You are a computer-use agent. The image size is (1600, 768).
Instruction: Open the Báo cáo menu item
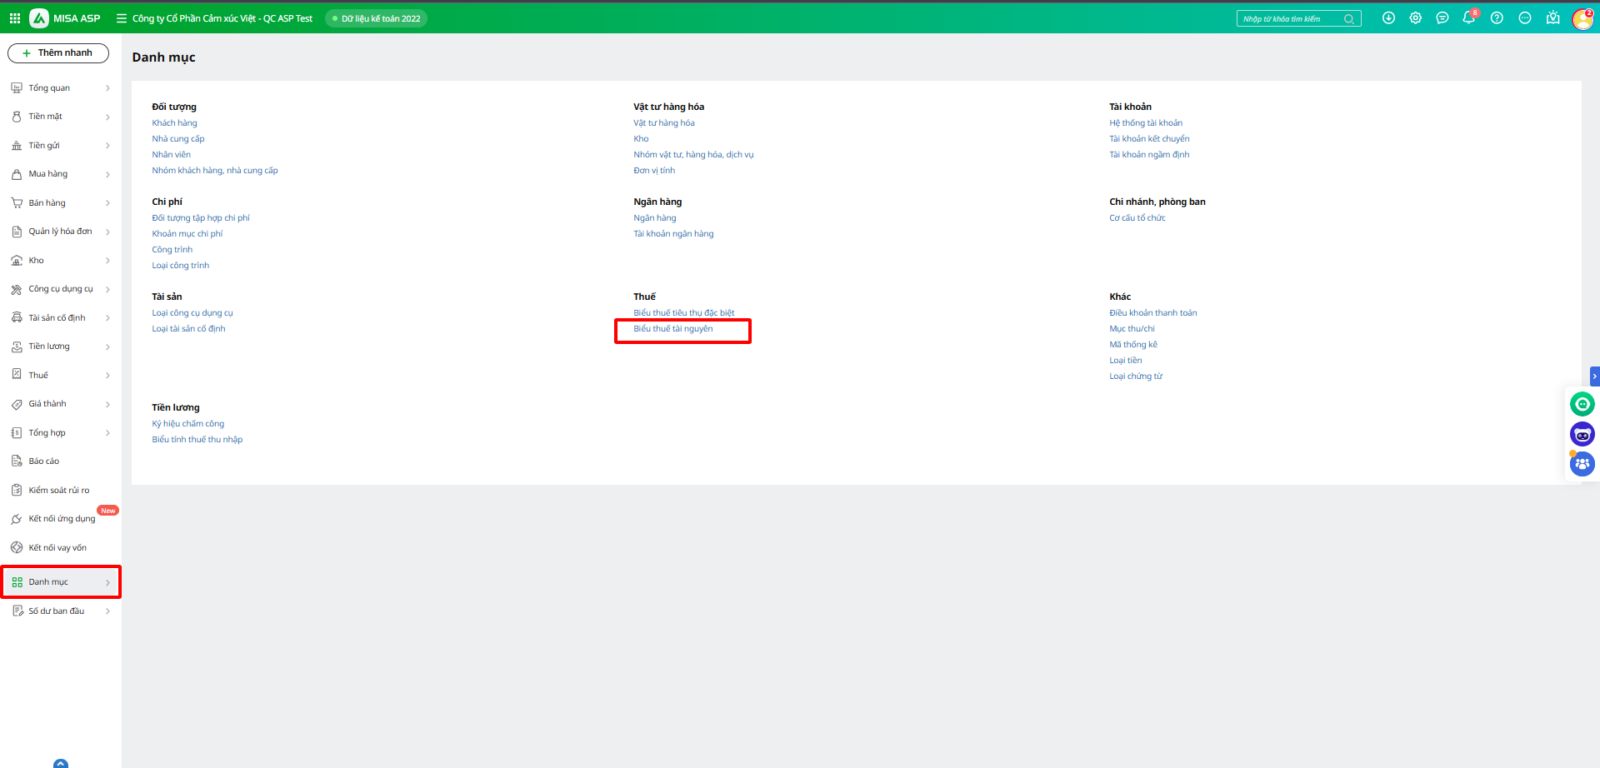click(44, 461)
